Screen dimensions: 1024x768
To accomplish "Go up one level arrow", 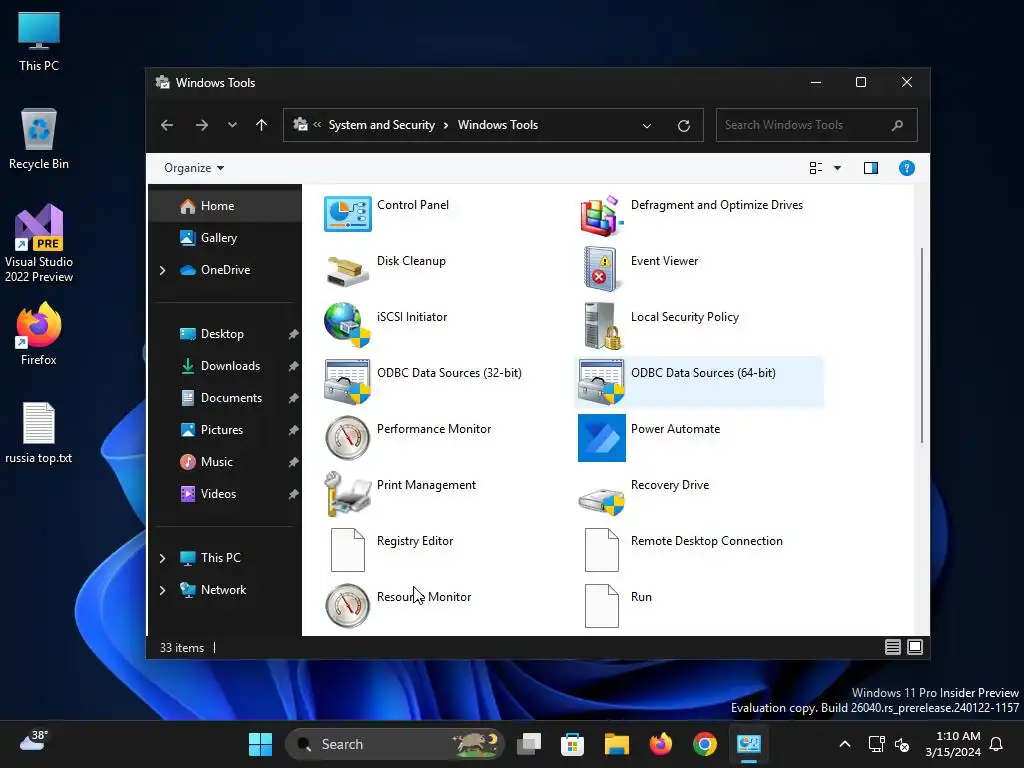I will click(261, 125).
